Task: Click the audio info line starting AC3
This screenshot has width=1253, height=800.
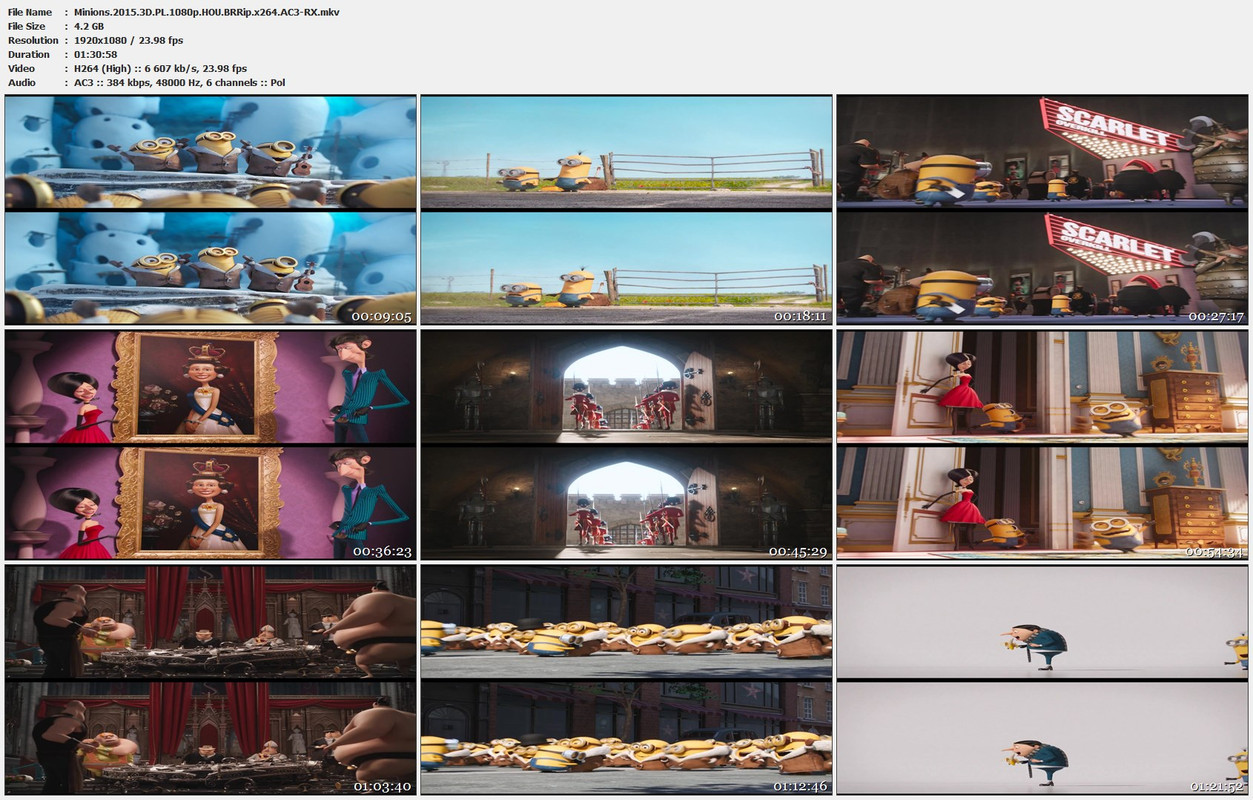Action: (x=179, y=82)
